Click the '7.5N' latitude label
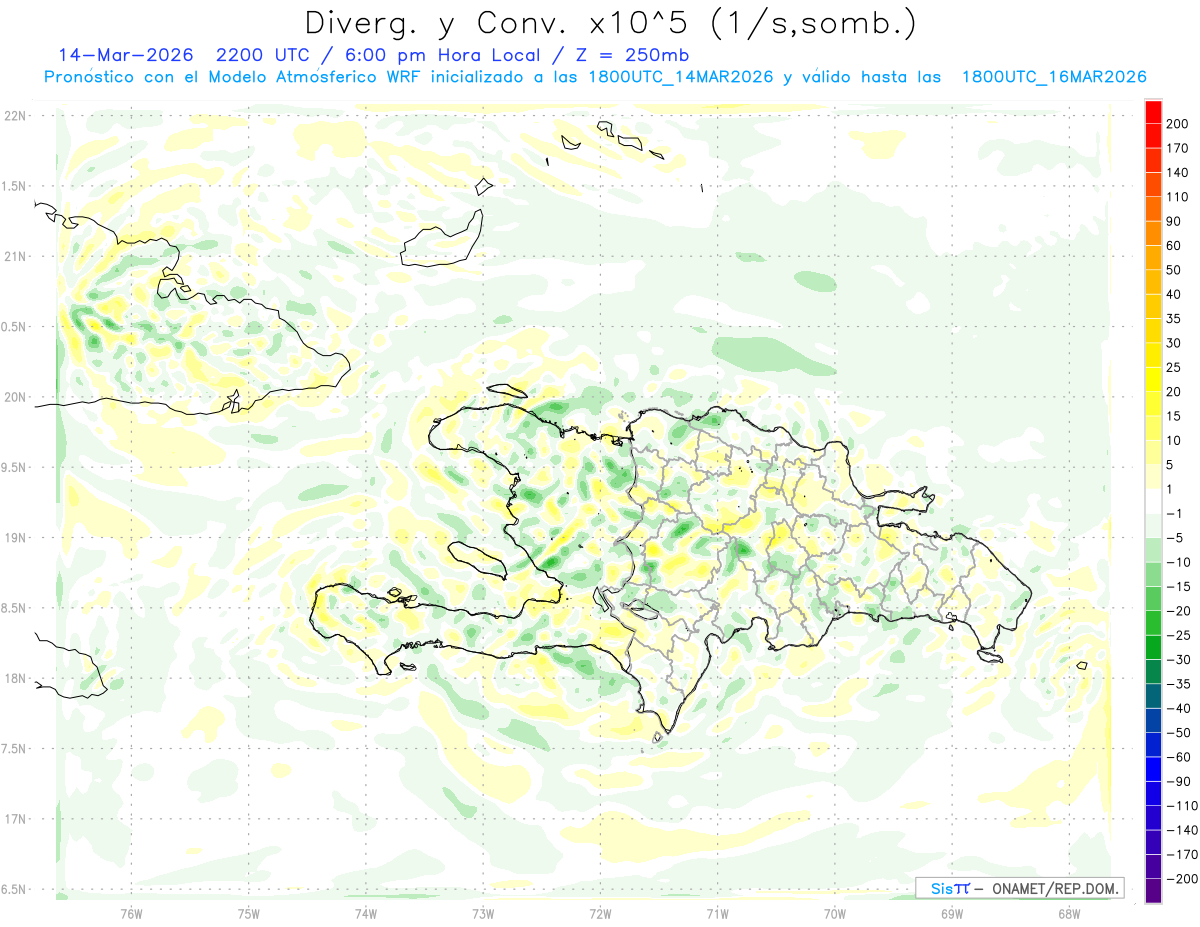This screenshot has height=927, width=1200. pos(14,748)
